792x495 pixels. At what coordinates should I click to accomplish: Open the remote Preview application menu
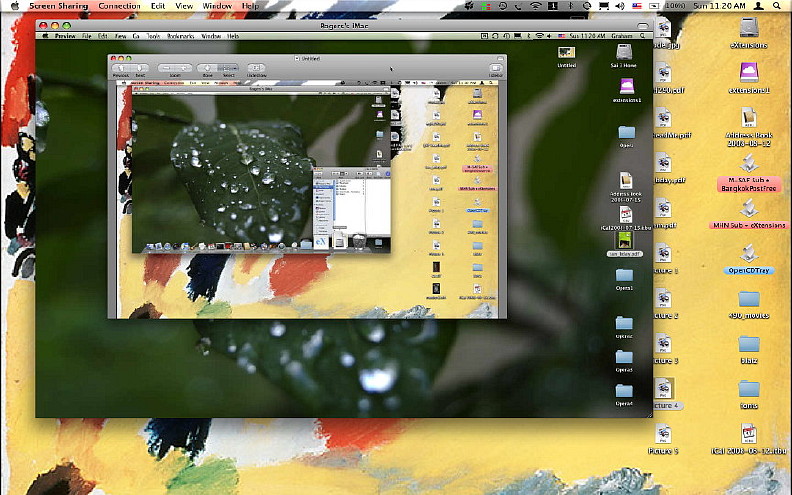click(65, 36)
